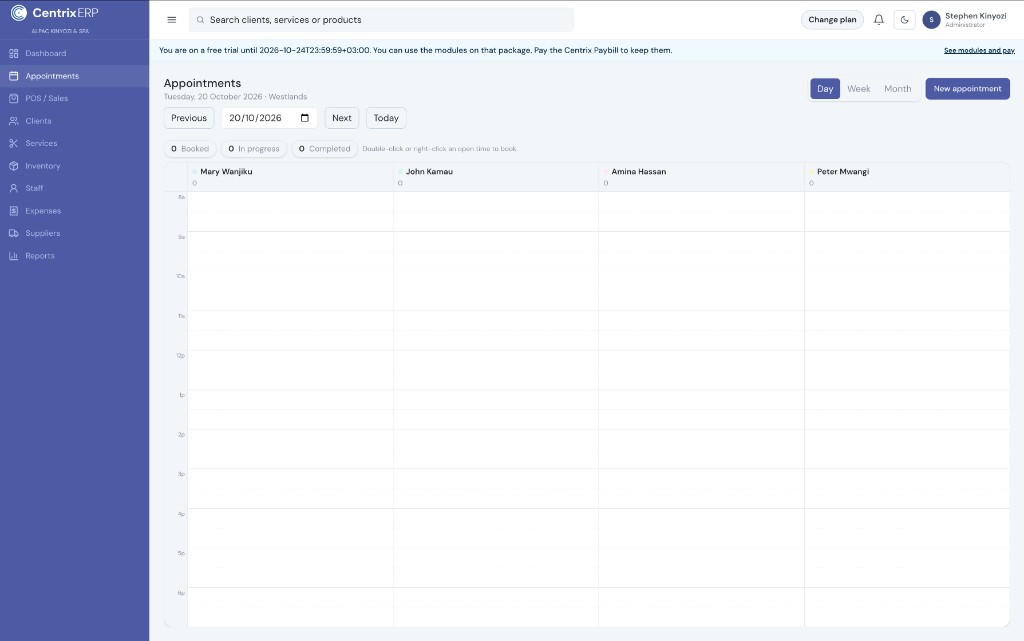The image size is (1024, 641).
Task: Click the Suppliers truck icon
Action: click(x=14, y=233)
